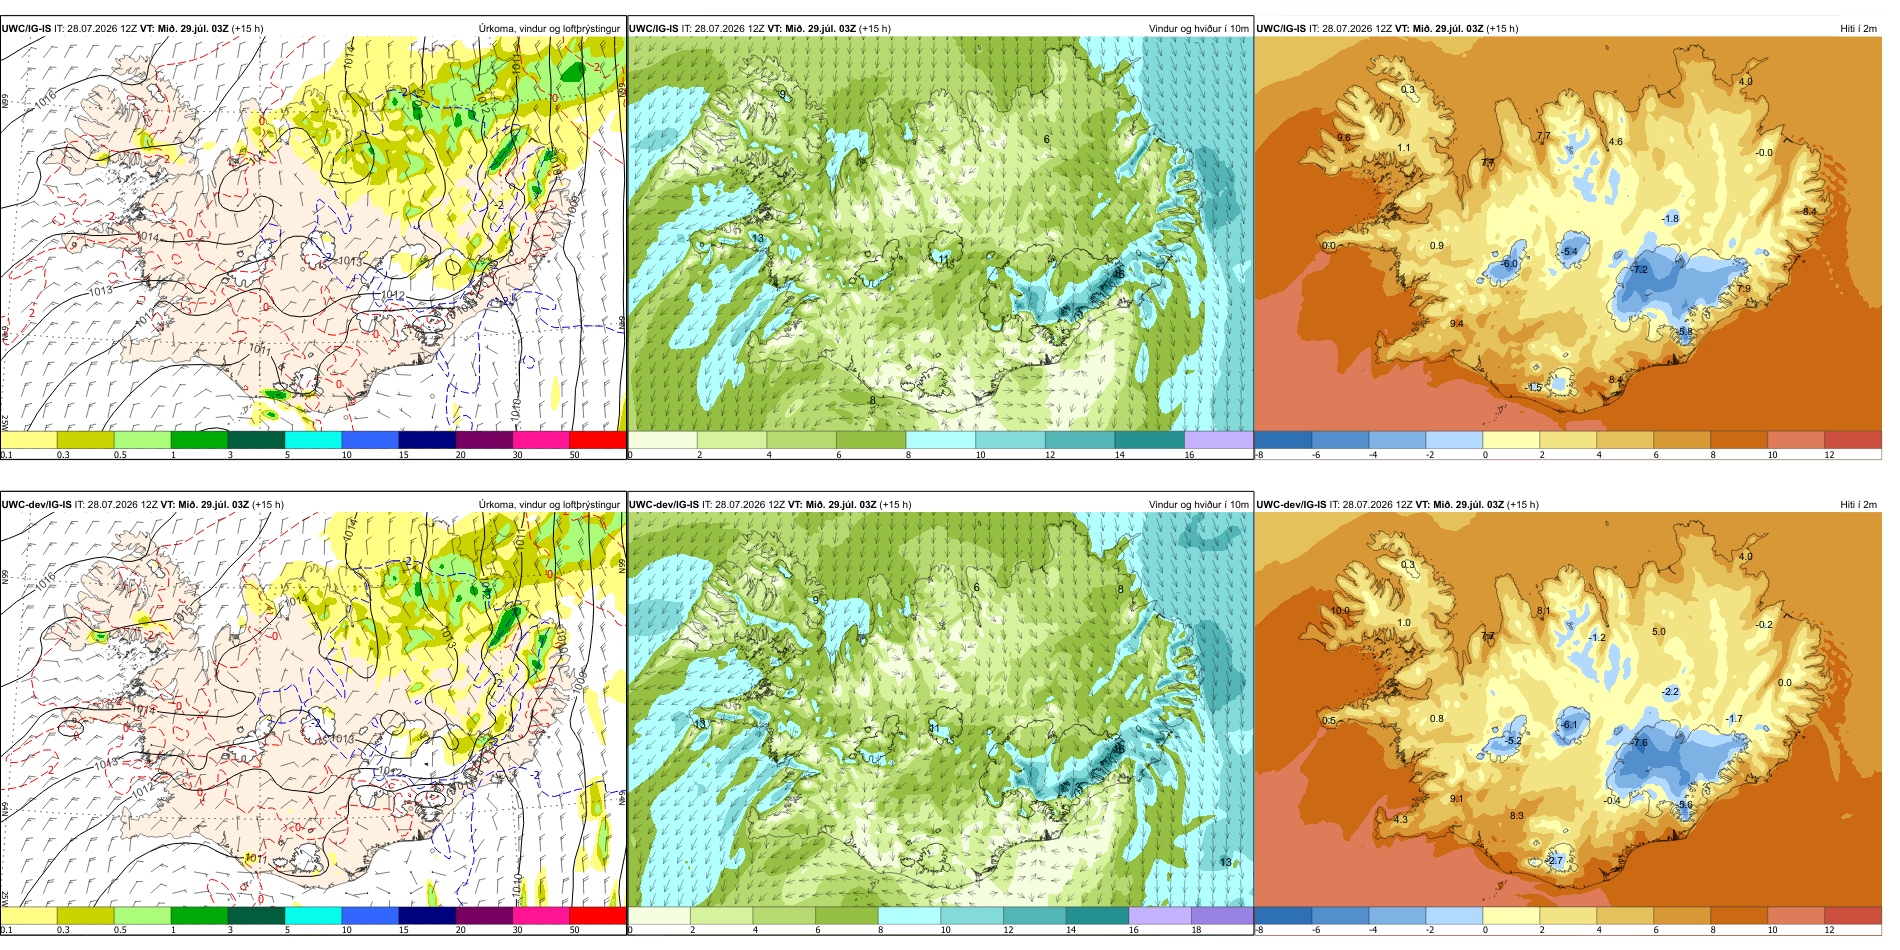Pick the dark green swatch in UWC-dev precipitation legend
Screen dimensions: 1900x950
256,916
